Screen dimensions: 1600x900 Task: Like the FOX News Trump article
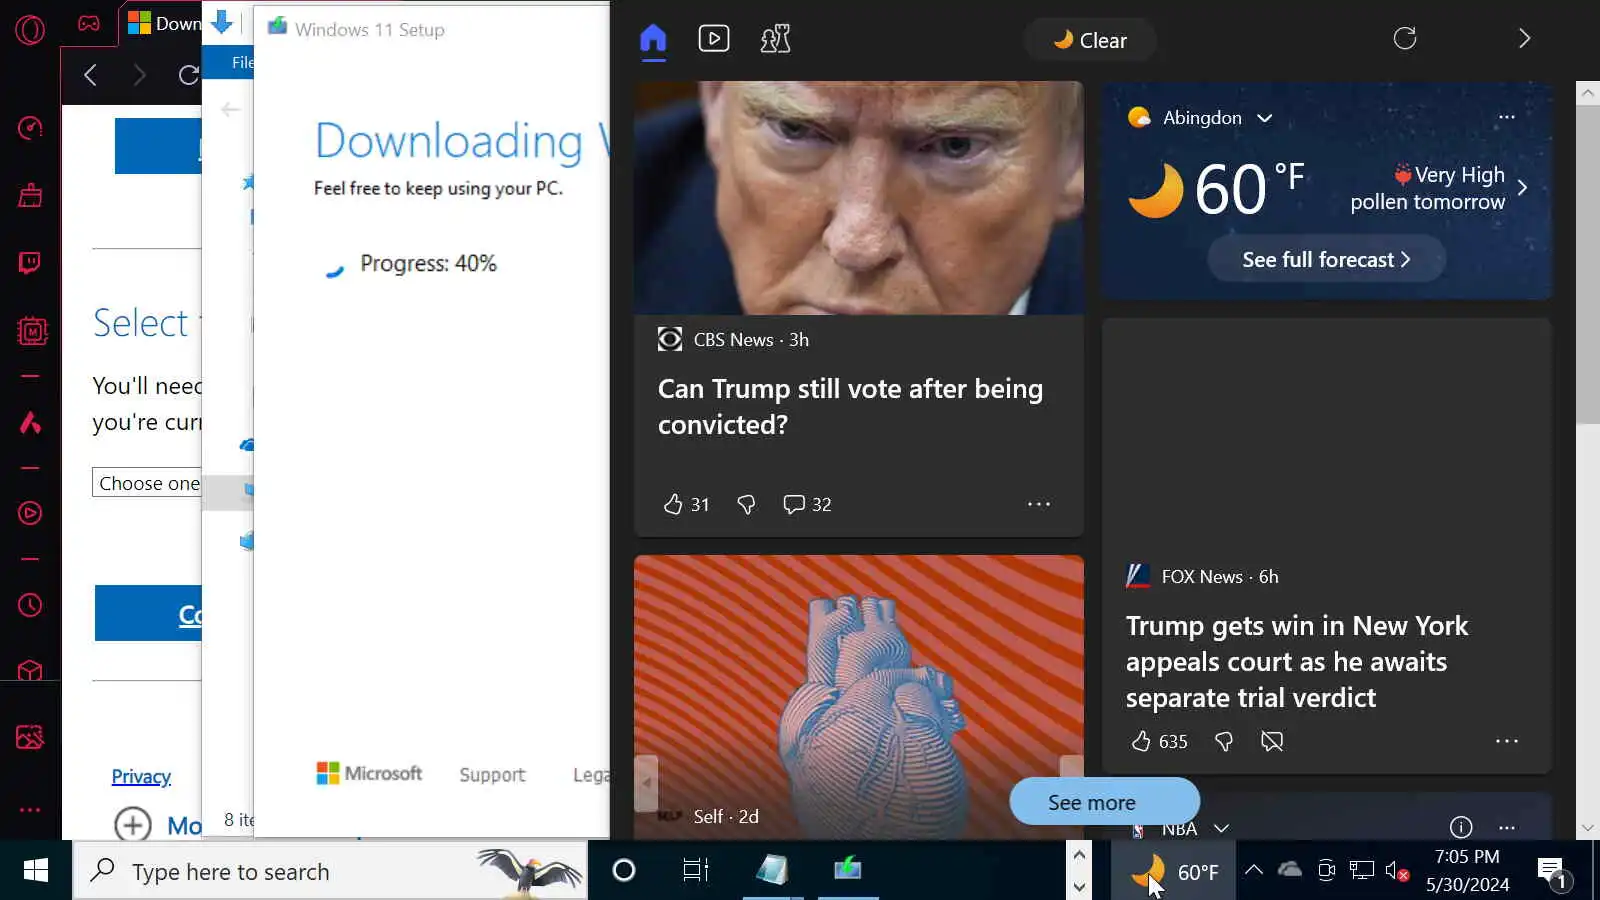click(1159, 741)
